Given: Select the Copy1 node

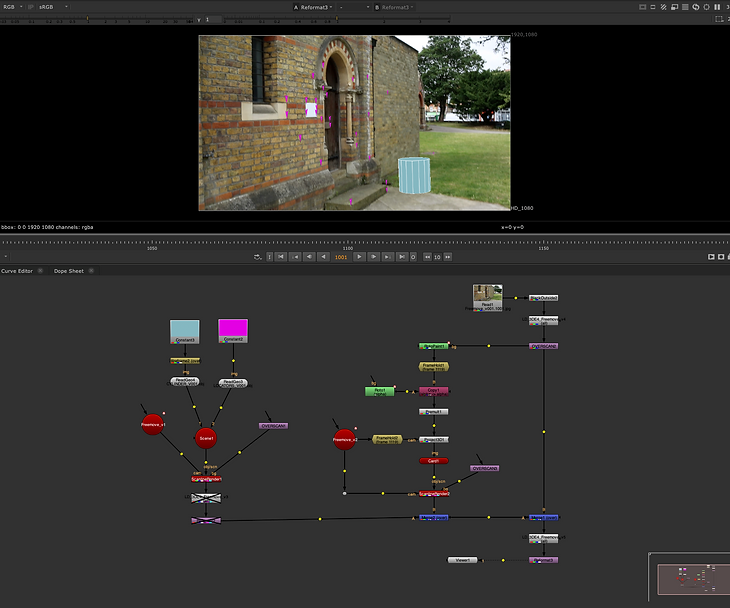Looking at the screenshot, I should (433, 391).
